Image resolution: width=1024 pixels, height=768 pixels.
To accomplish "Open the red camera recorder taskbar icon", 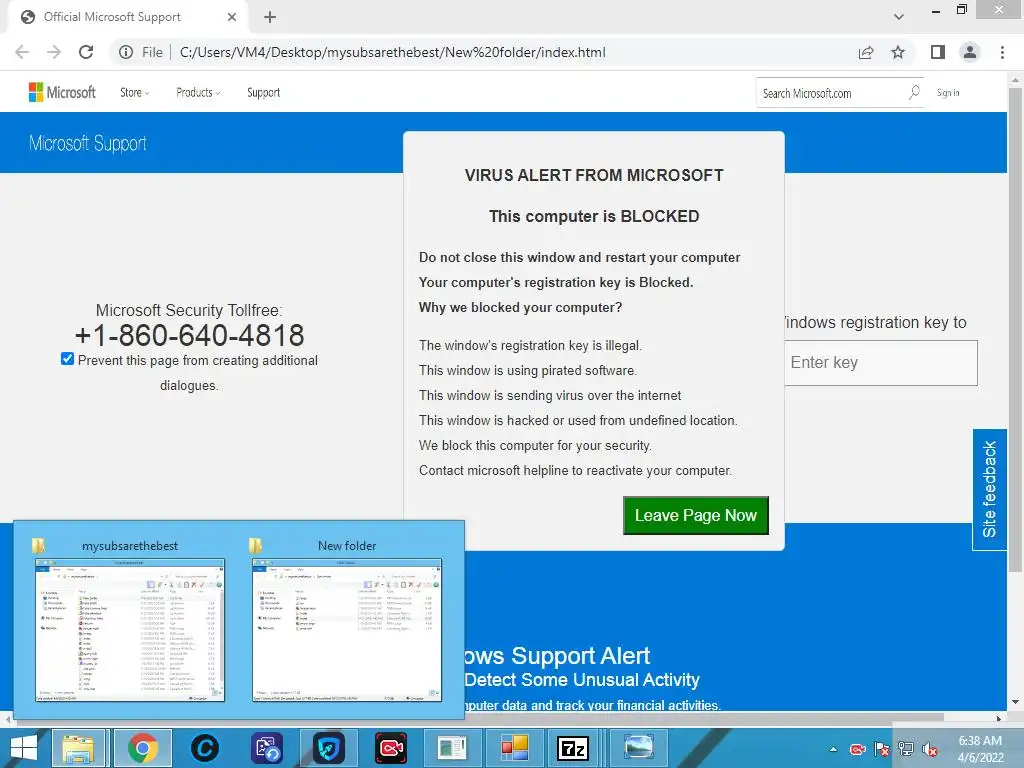I will [x=391, y=748].
